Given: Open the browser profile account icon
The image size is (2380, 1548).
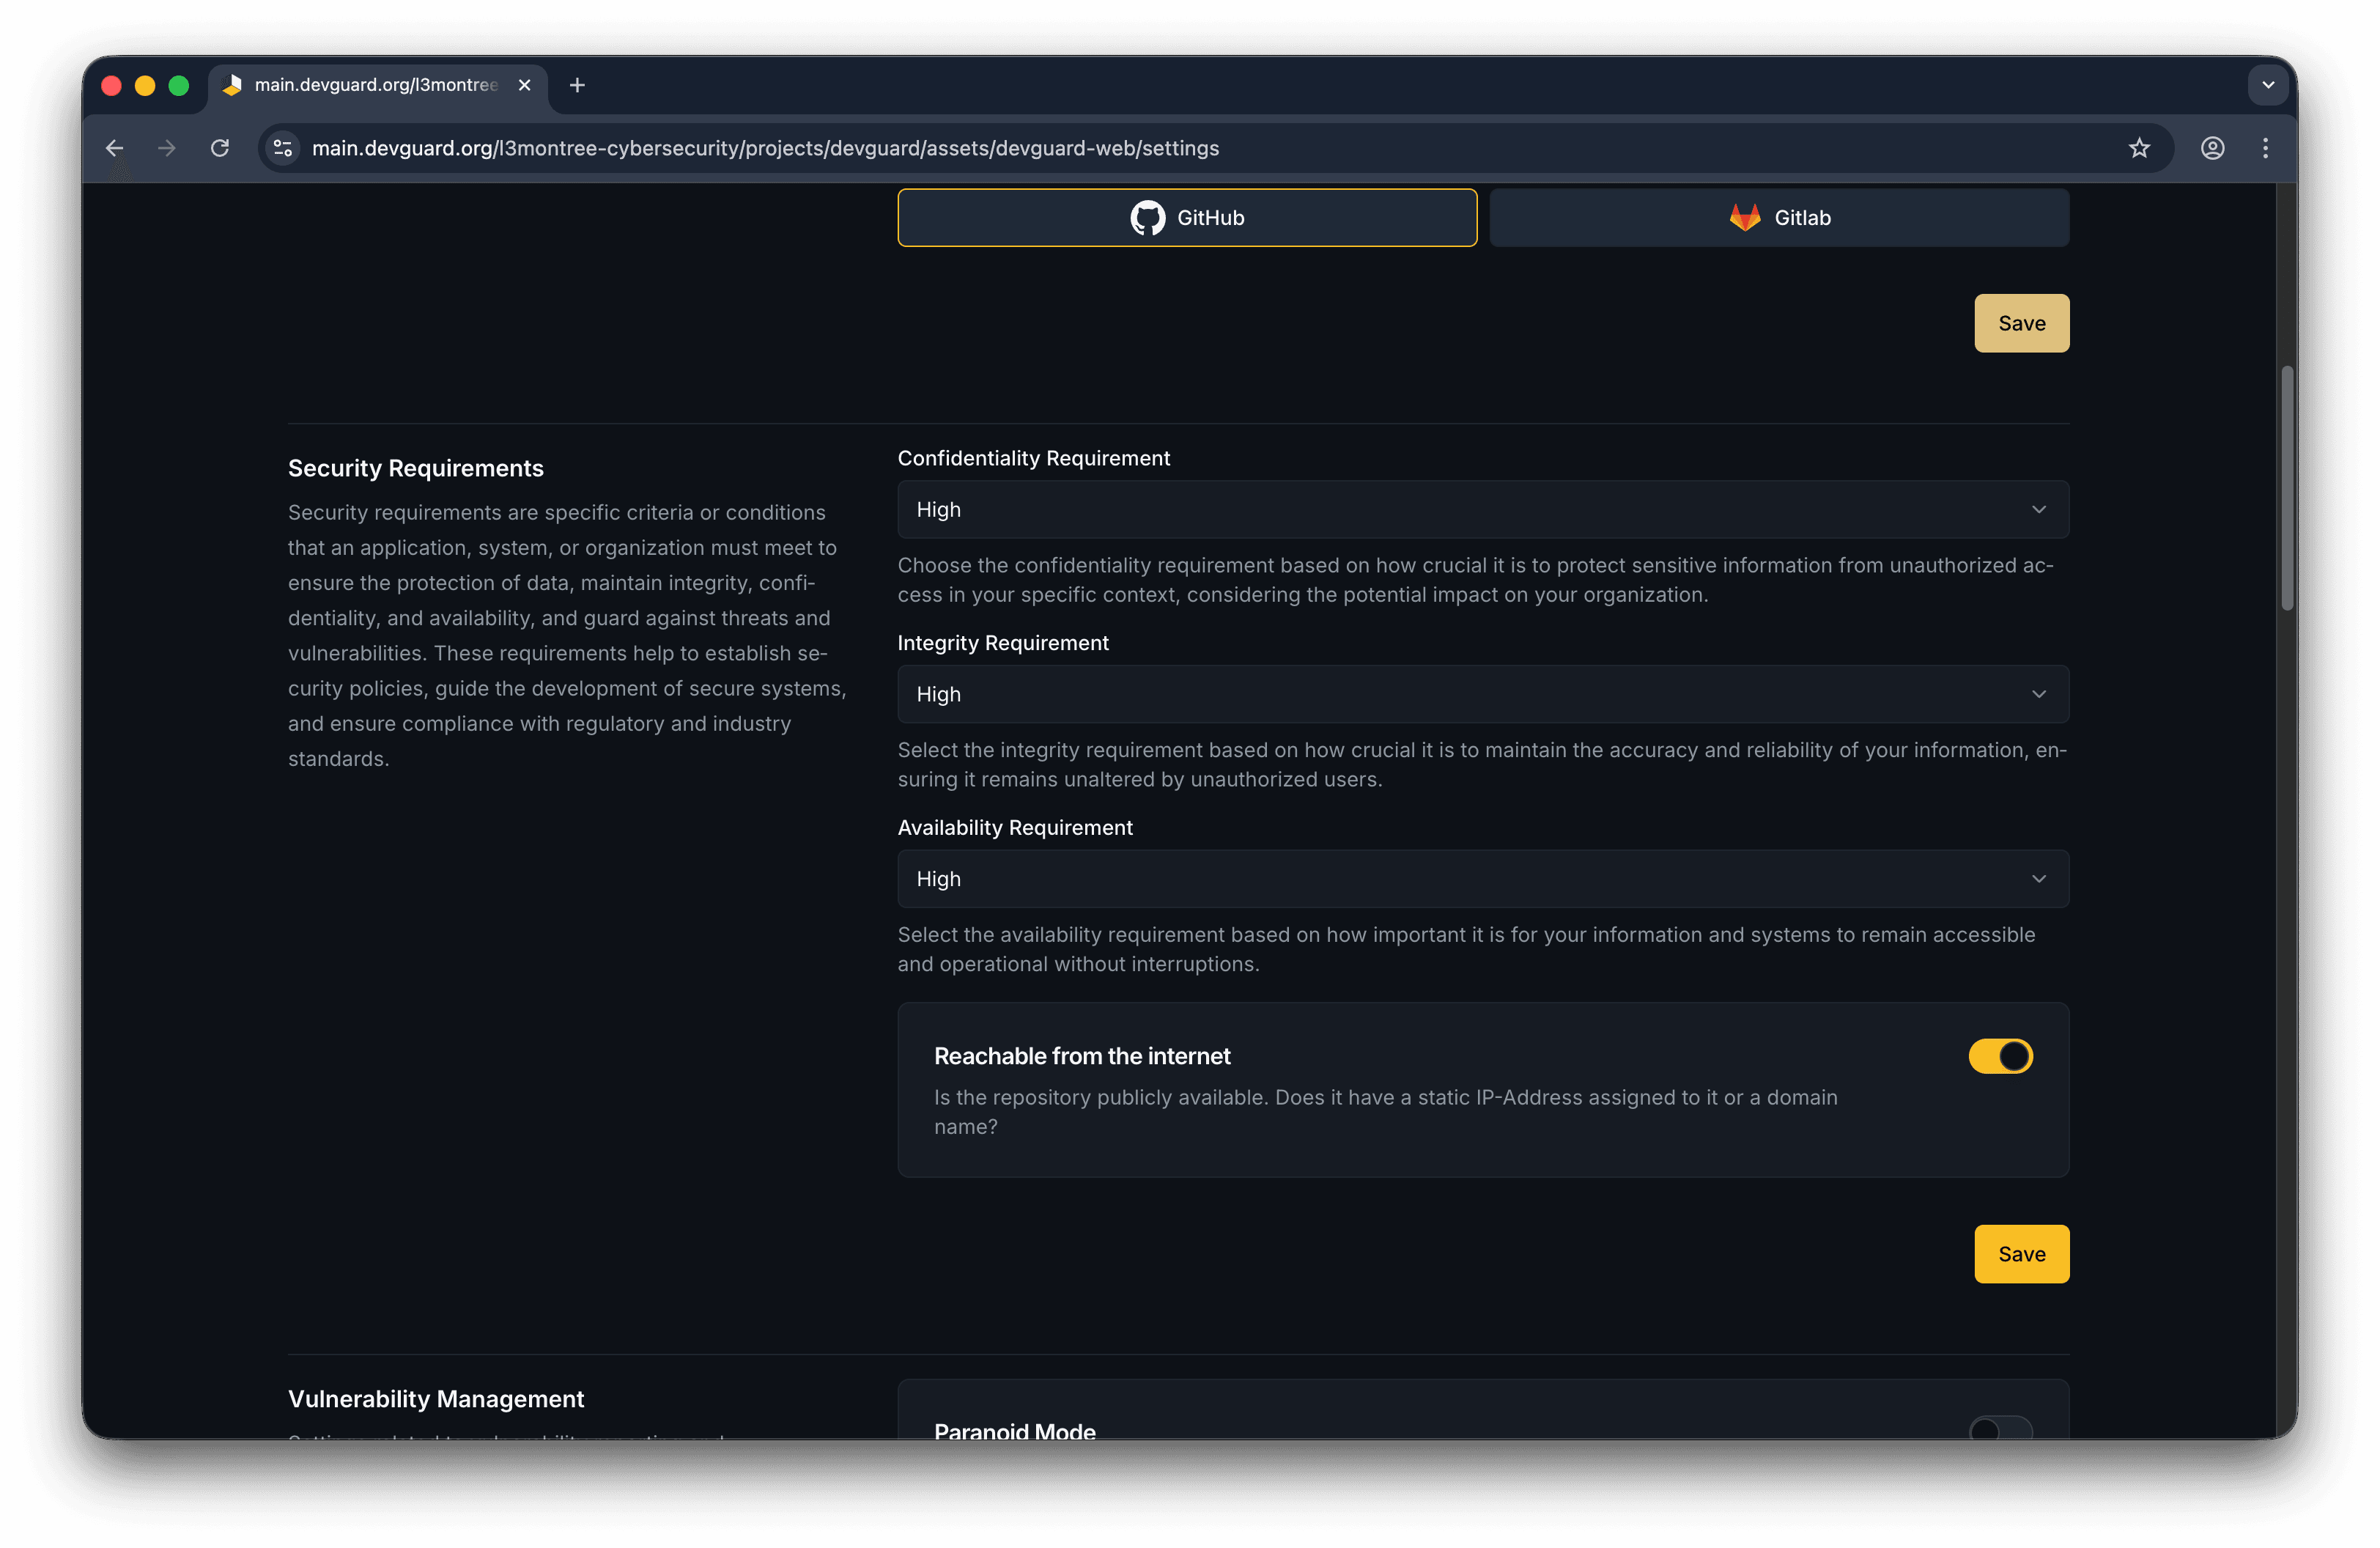Looking at the screenshot, I should (2212, 148).
